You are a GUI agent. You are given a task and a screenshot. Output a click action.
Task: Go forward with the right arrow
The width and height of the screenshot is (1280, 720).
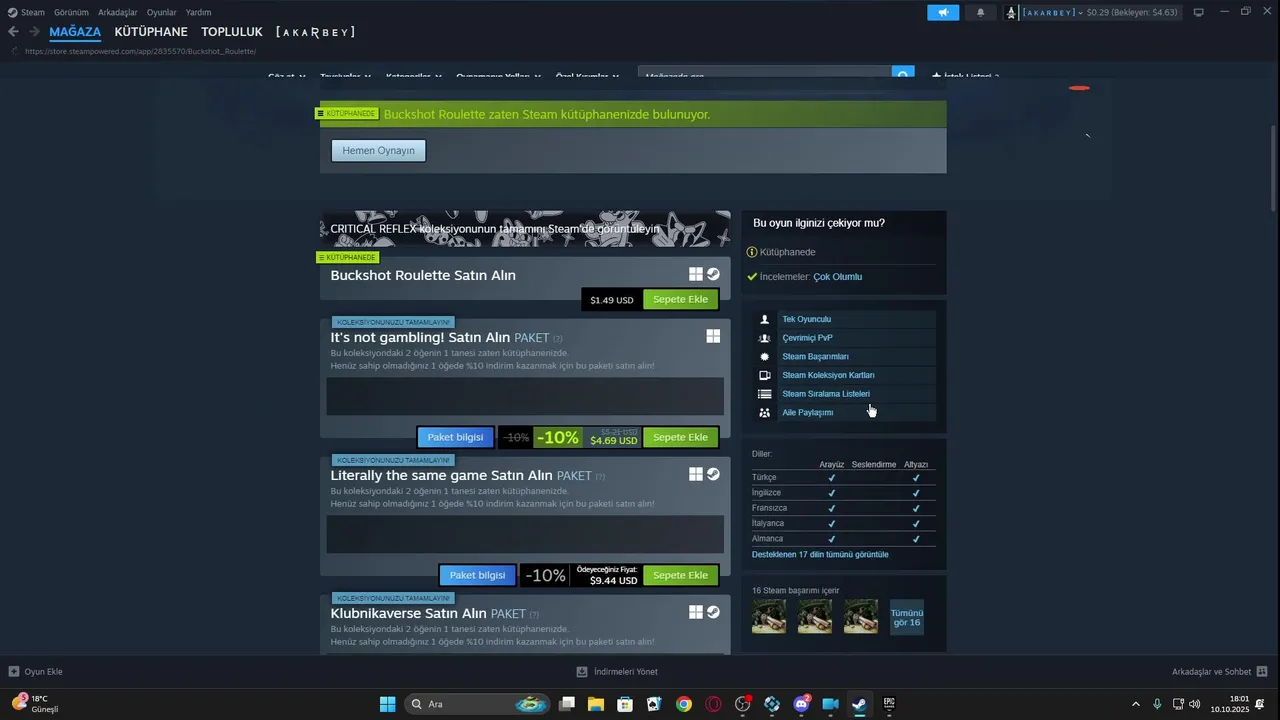click(35, 32)
